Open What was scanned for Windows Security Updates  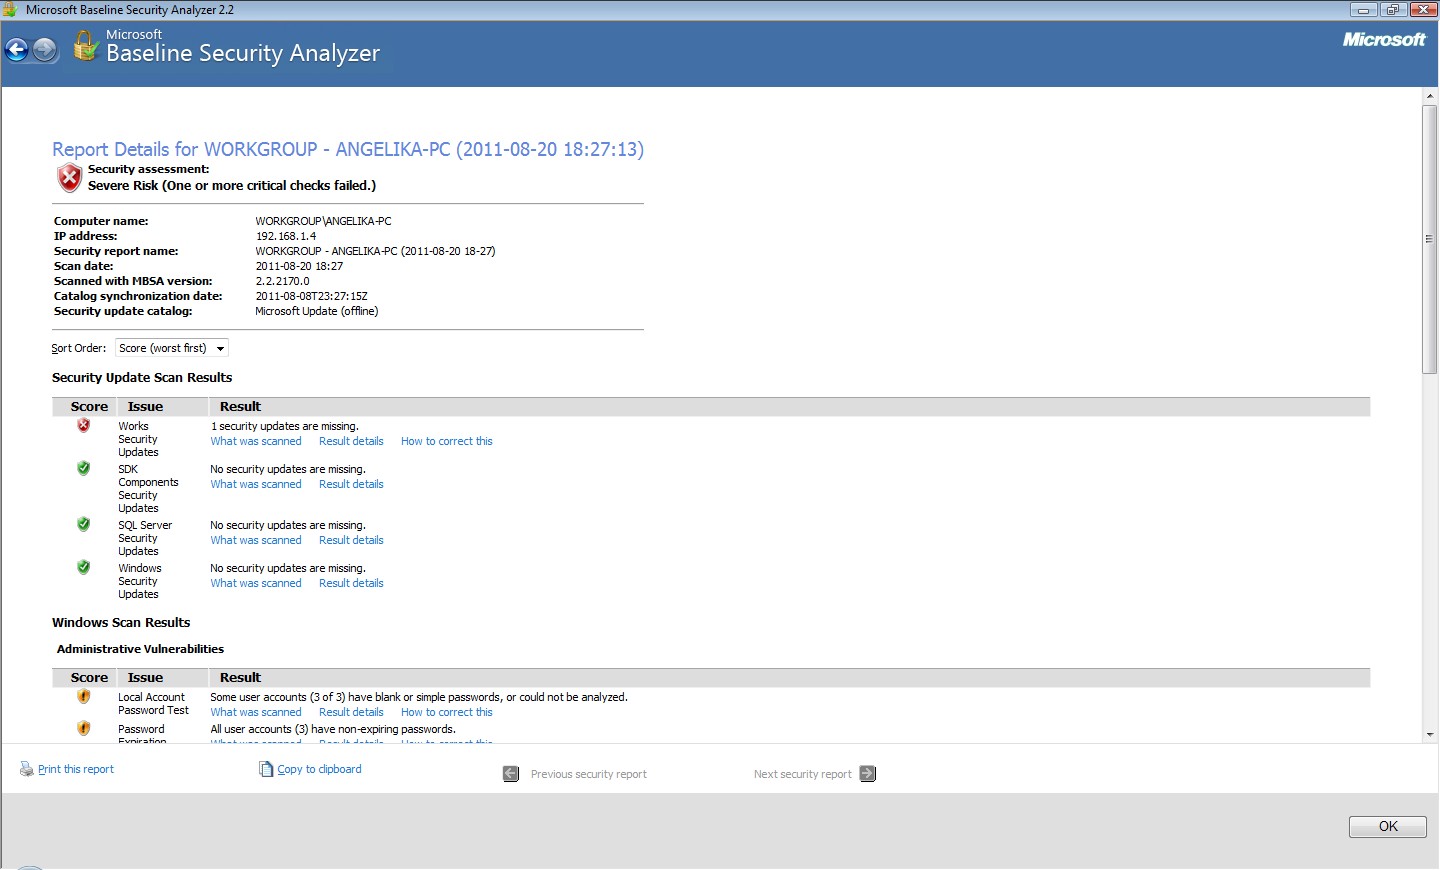point(256,583)
